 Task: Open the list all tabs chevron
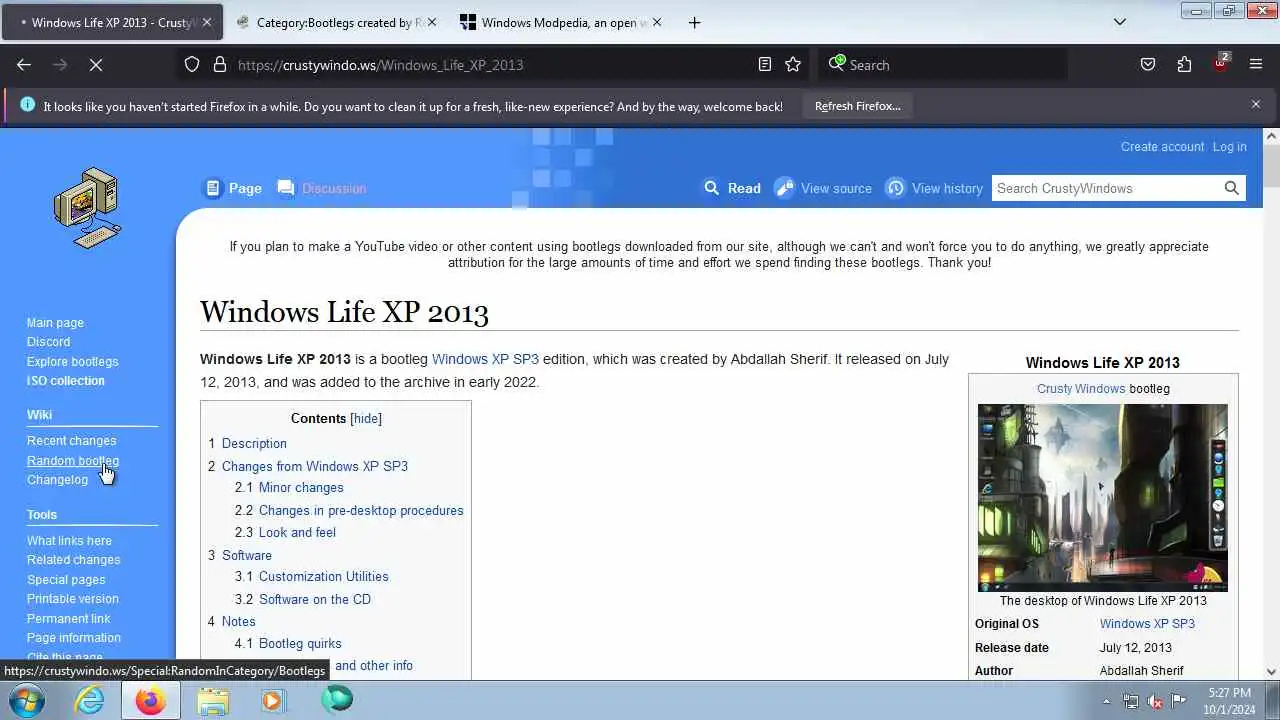(x=1120, y=22)
